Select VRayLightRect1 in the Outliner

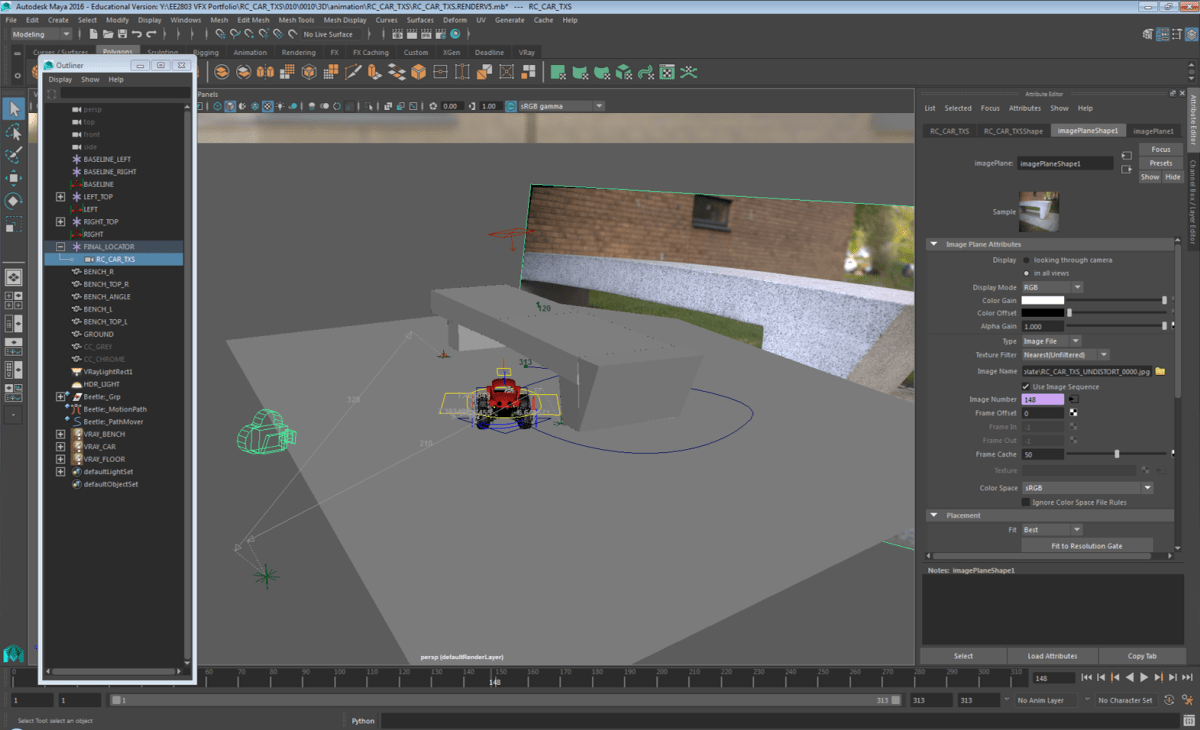pyautogui.click(x=108, y=372)
